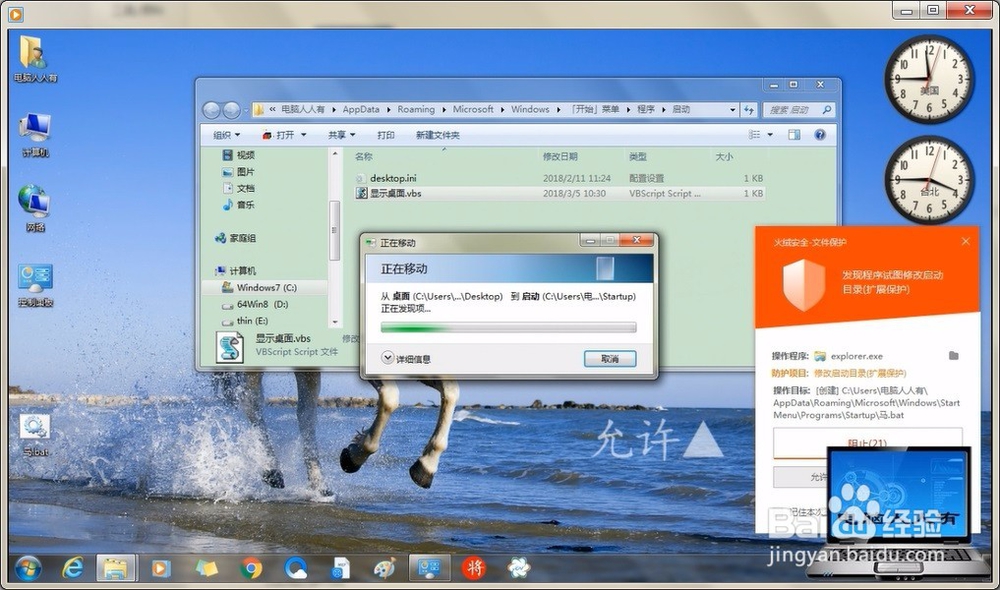Close the 火绒安全 file protection popup

coord(966,241)
